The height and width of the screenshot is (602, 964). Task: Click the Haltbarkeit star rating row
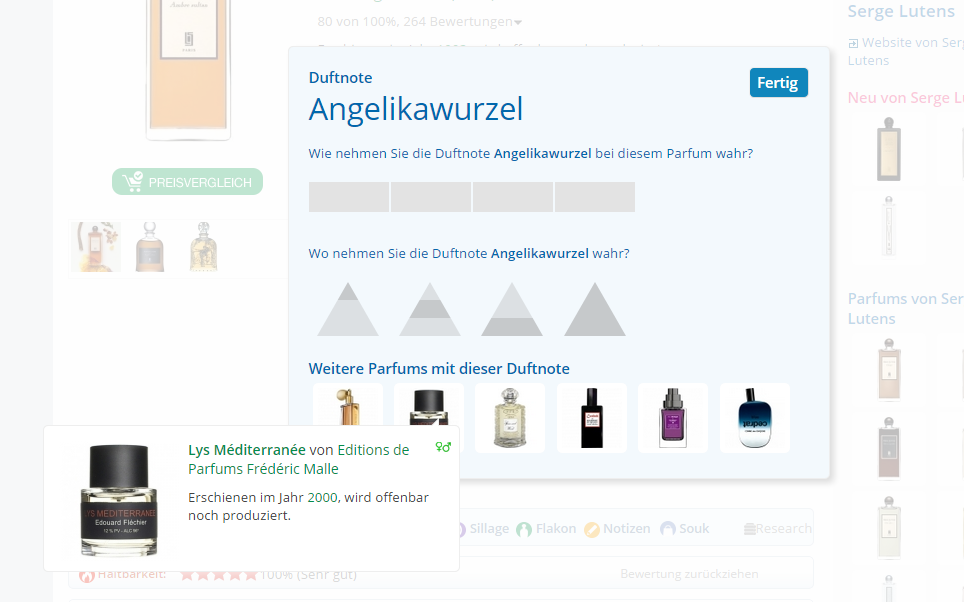tap(218, 575)
